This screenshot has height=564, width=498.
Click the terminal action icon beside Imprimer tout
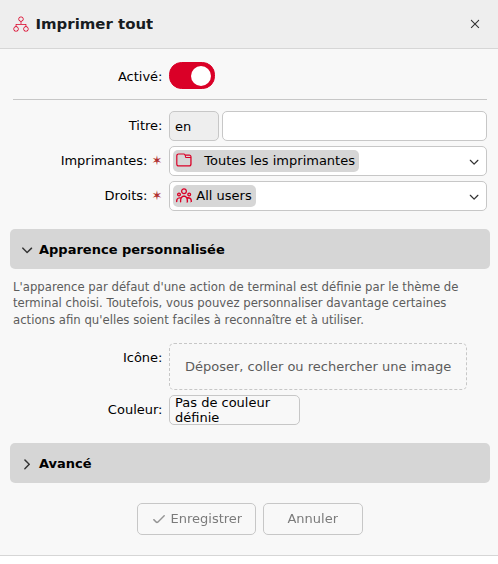coord(21,24)
